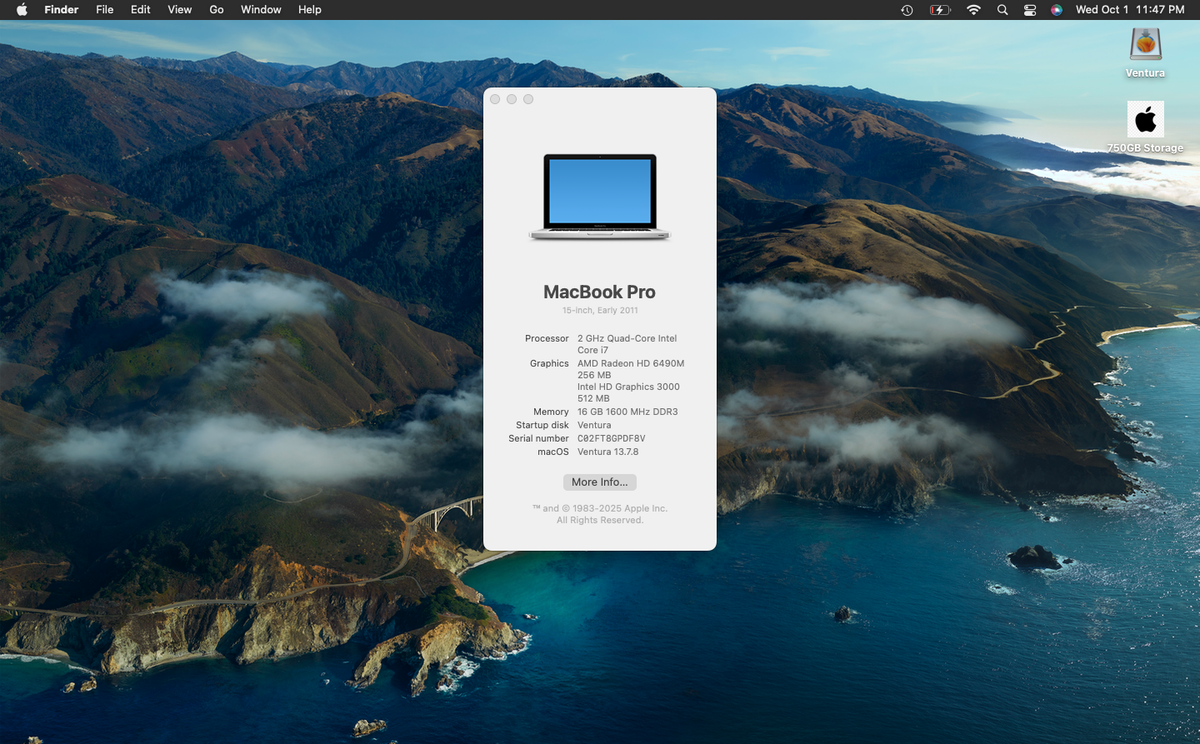
Task: Open the View menu
Action: (x=180, y=9)
